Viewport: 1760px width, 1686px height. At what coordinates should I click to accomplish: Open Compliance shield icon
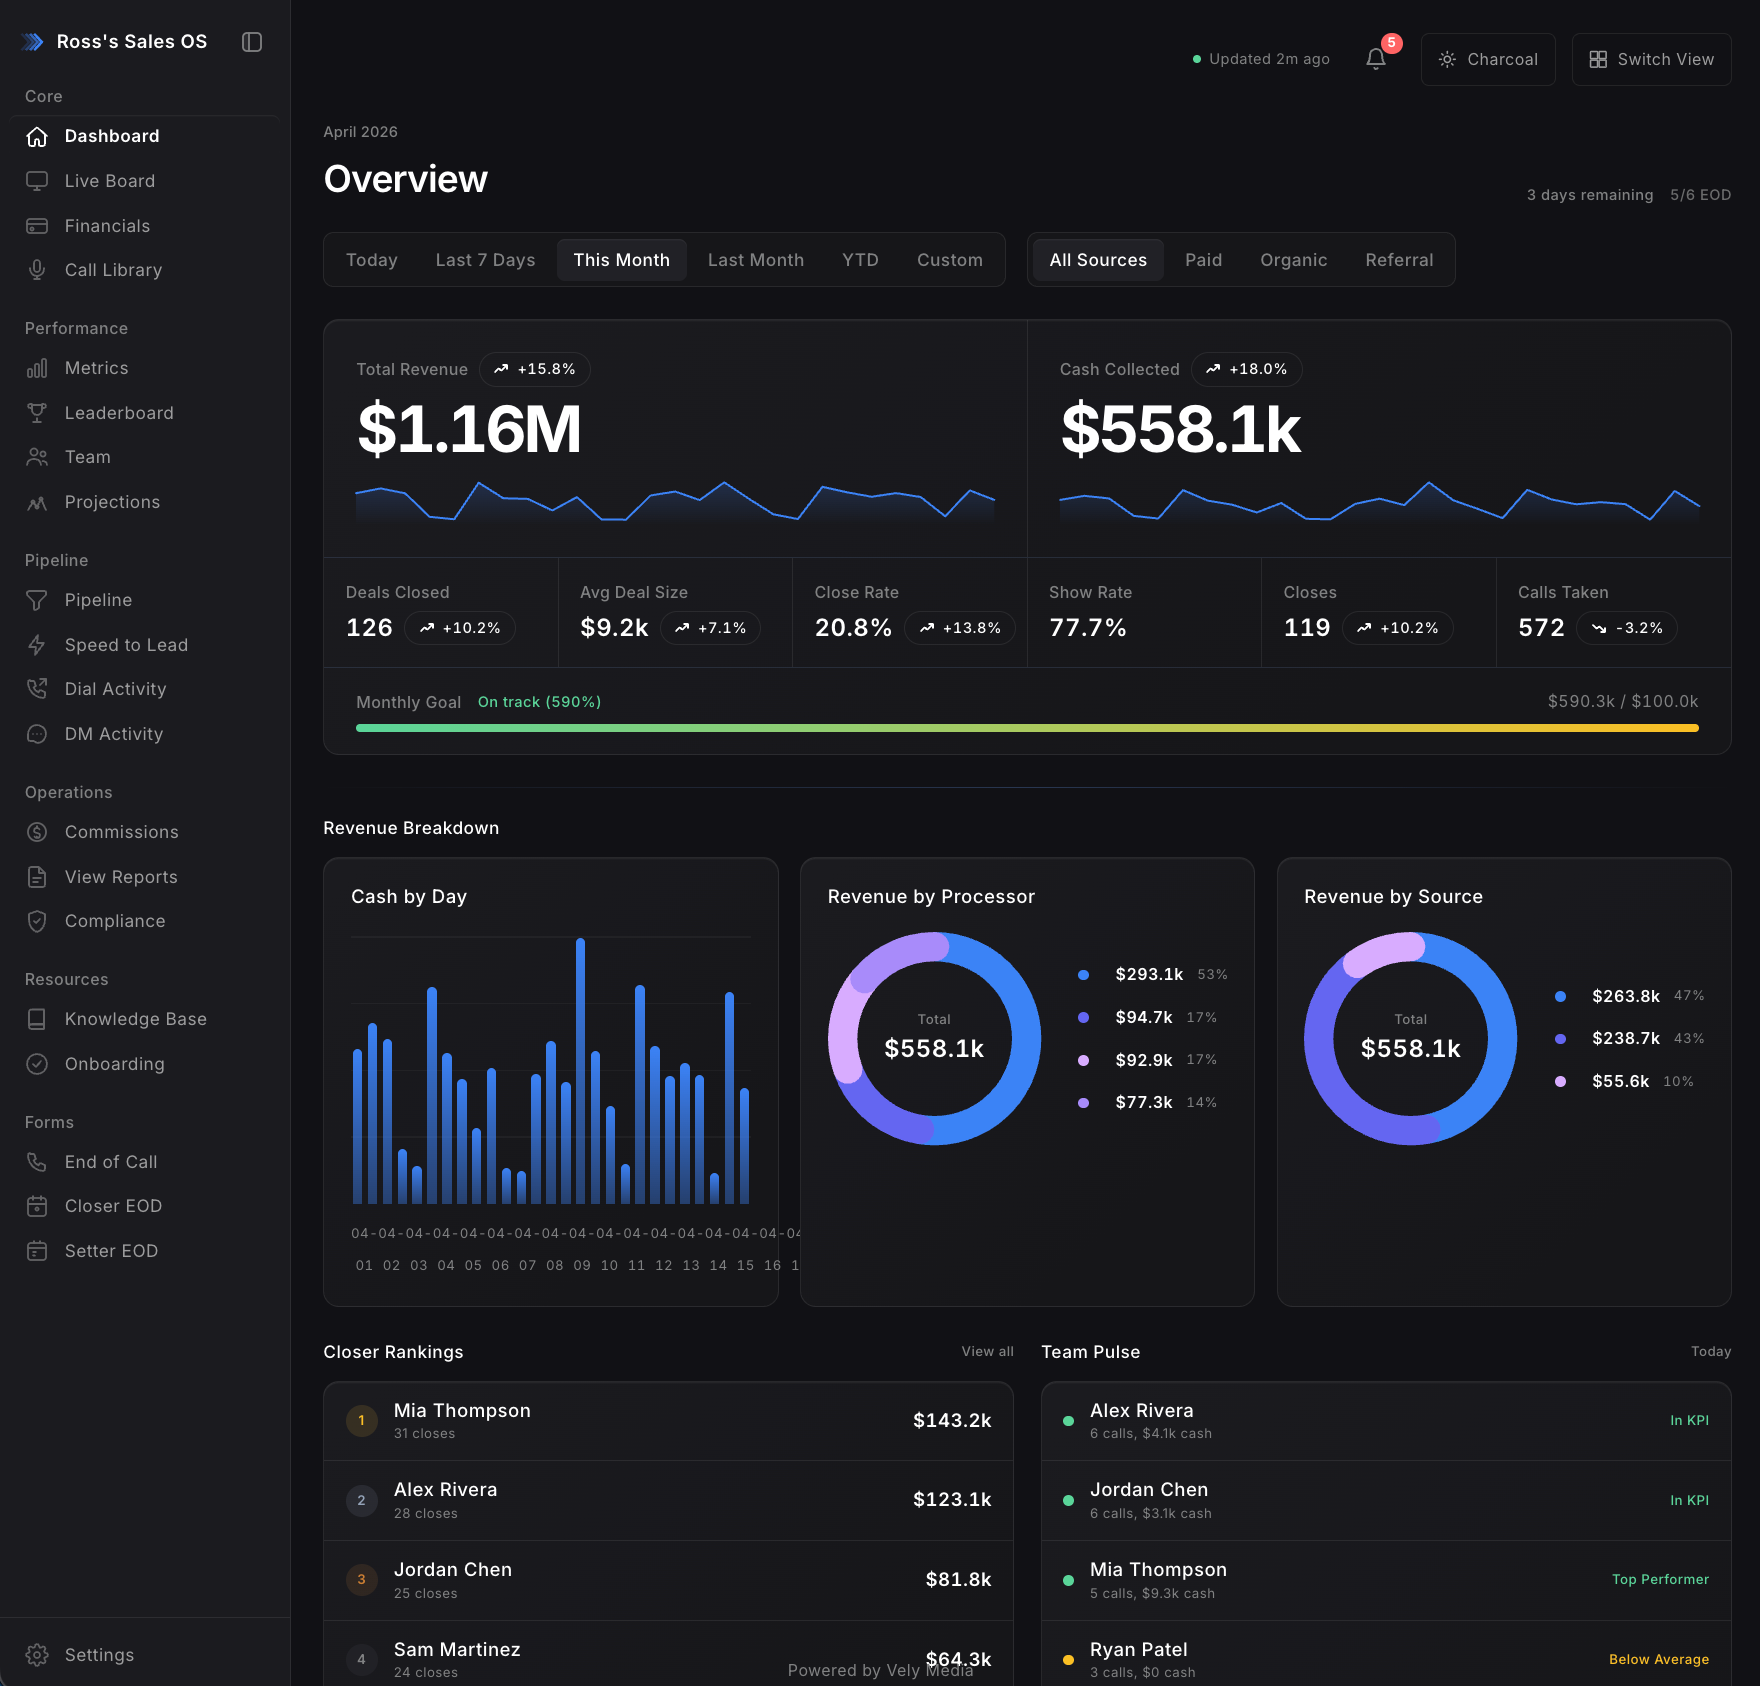click(x=37, y=921)
